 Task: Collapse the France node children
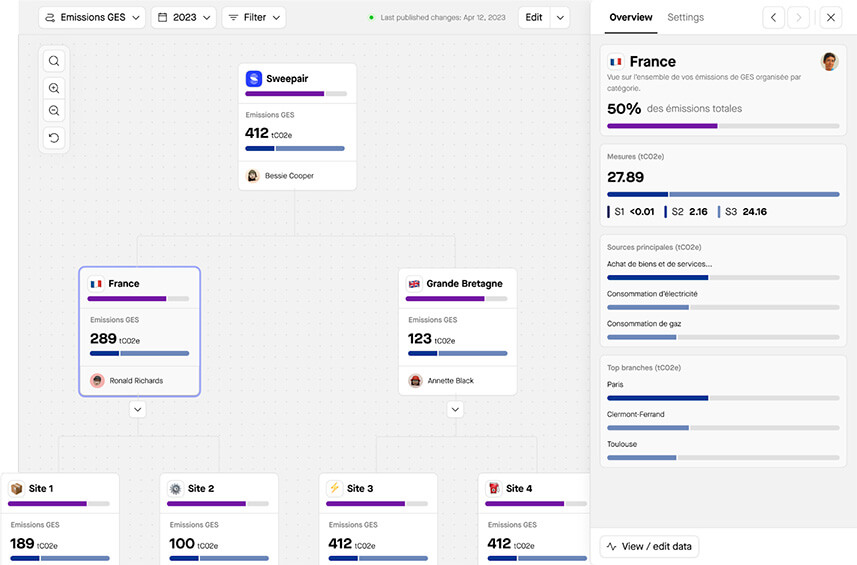pos(138,409)
